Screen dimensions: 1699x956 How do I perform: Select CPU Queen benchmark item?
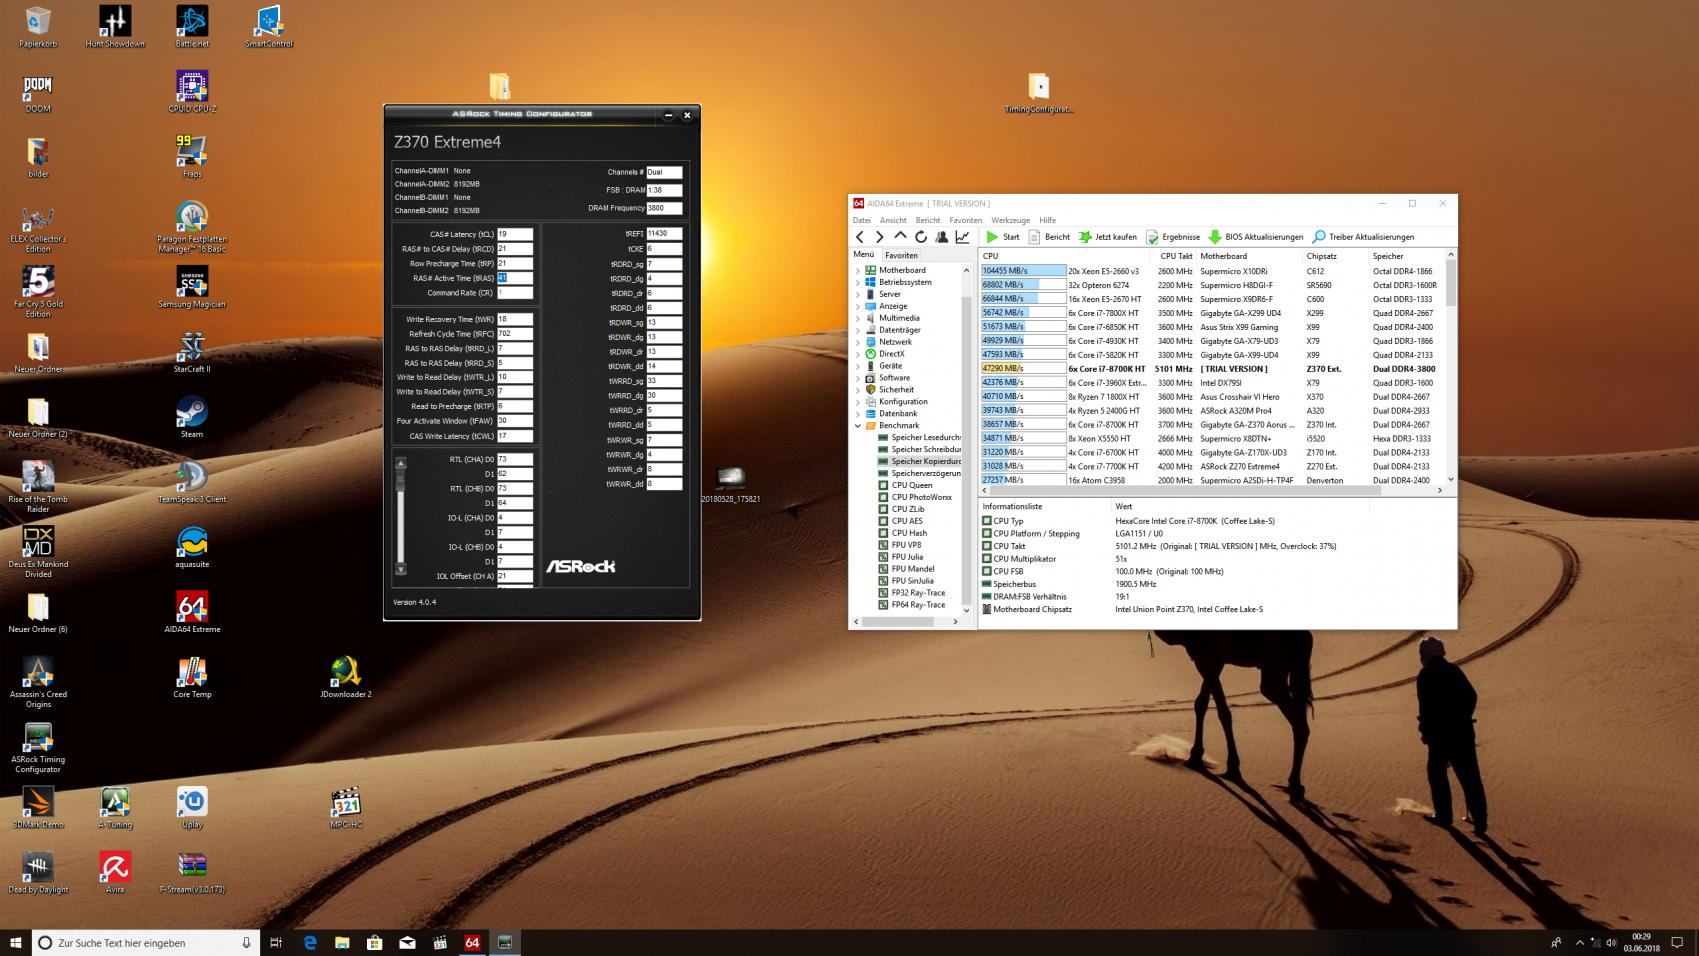905,485
